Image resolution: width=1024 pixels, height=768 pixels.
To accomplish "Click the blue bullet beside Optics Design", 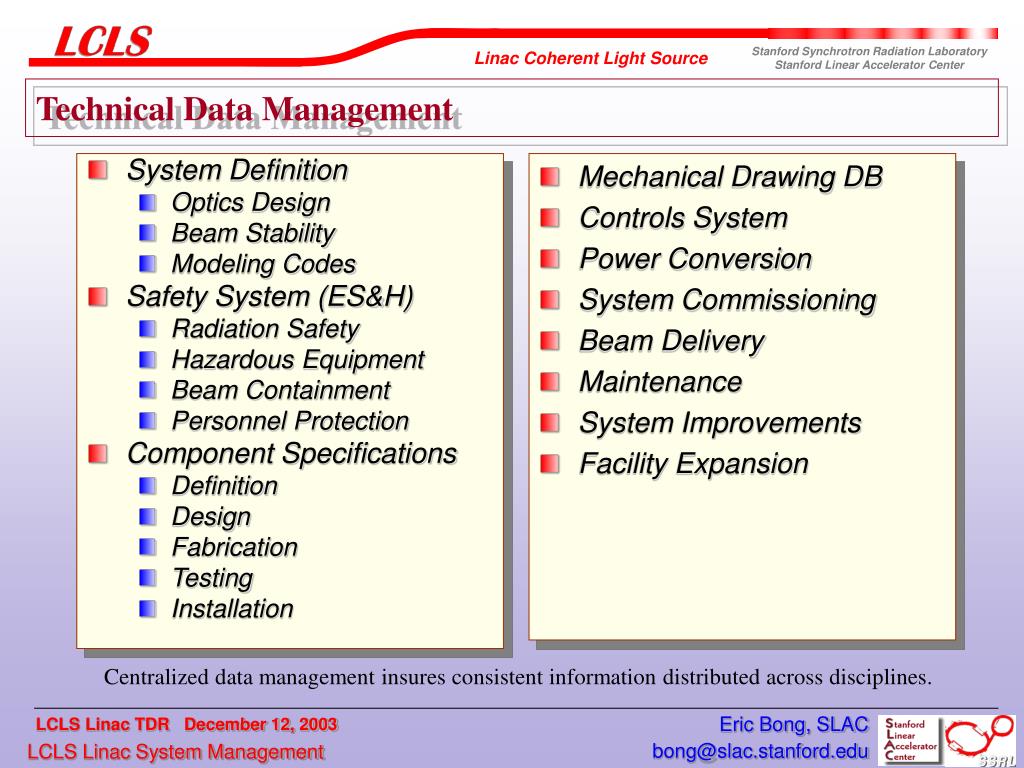I will click(x=148, y=202).
